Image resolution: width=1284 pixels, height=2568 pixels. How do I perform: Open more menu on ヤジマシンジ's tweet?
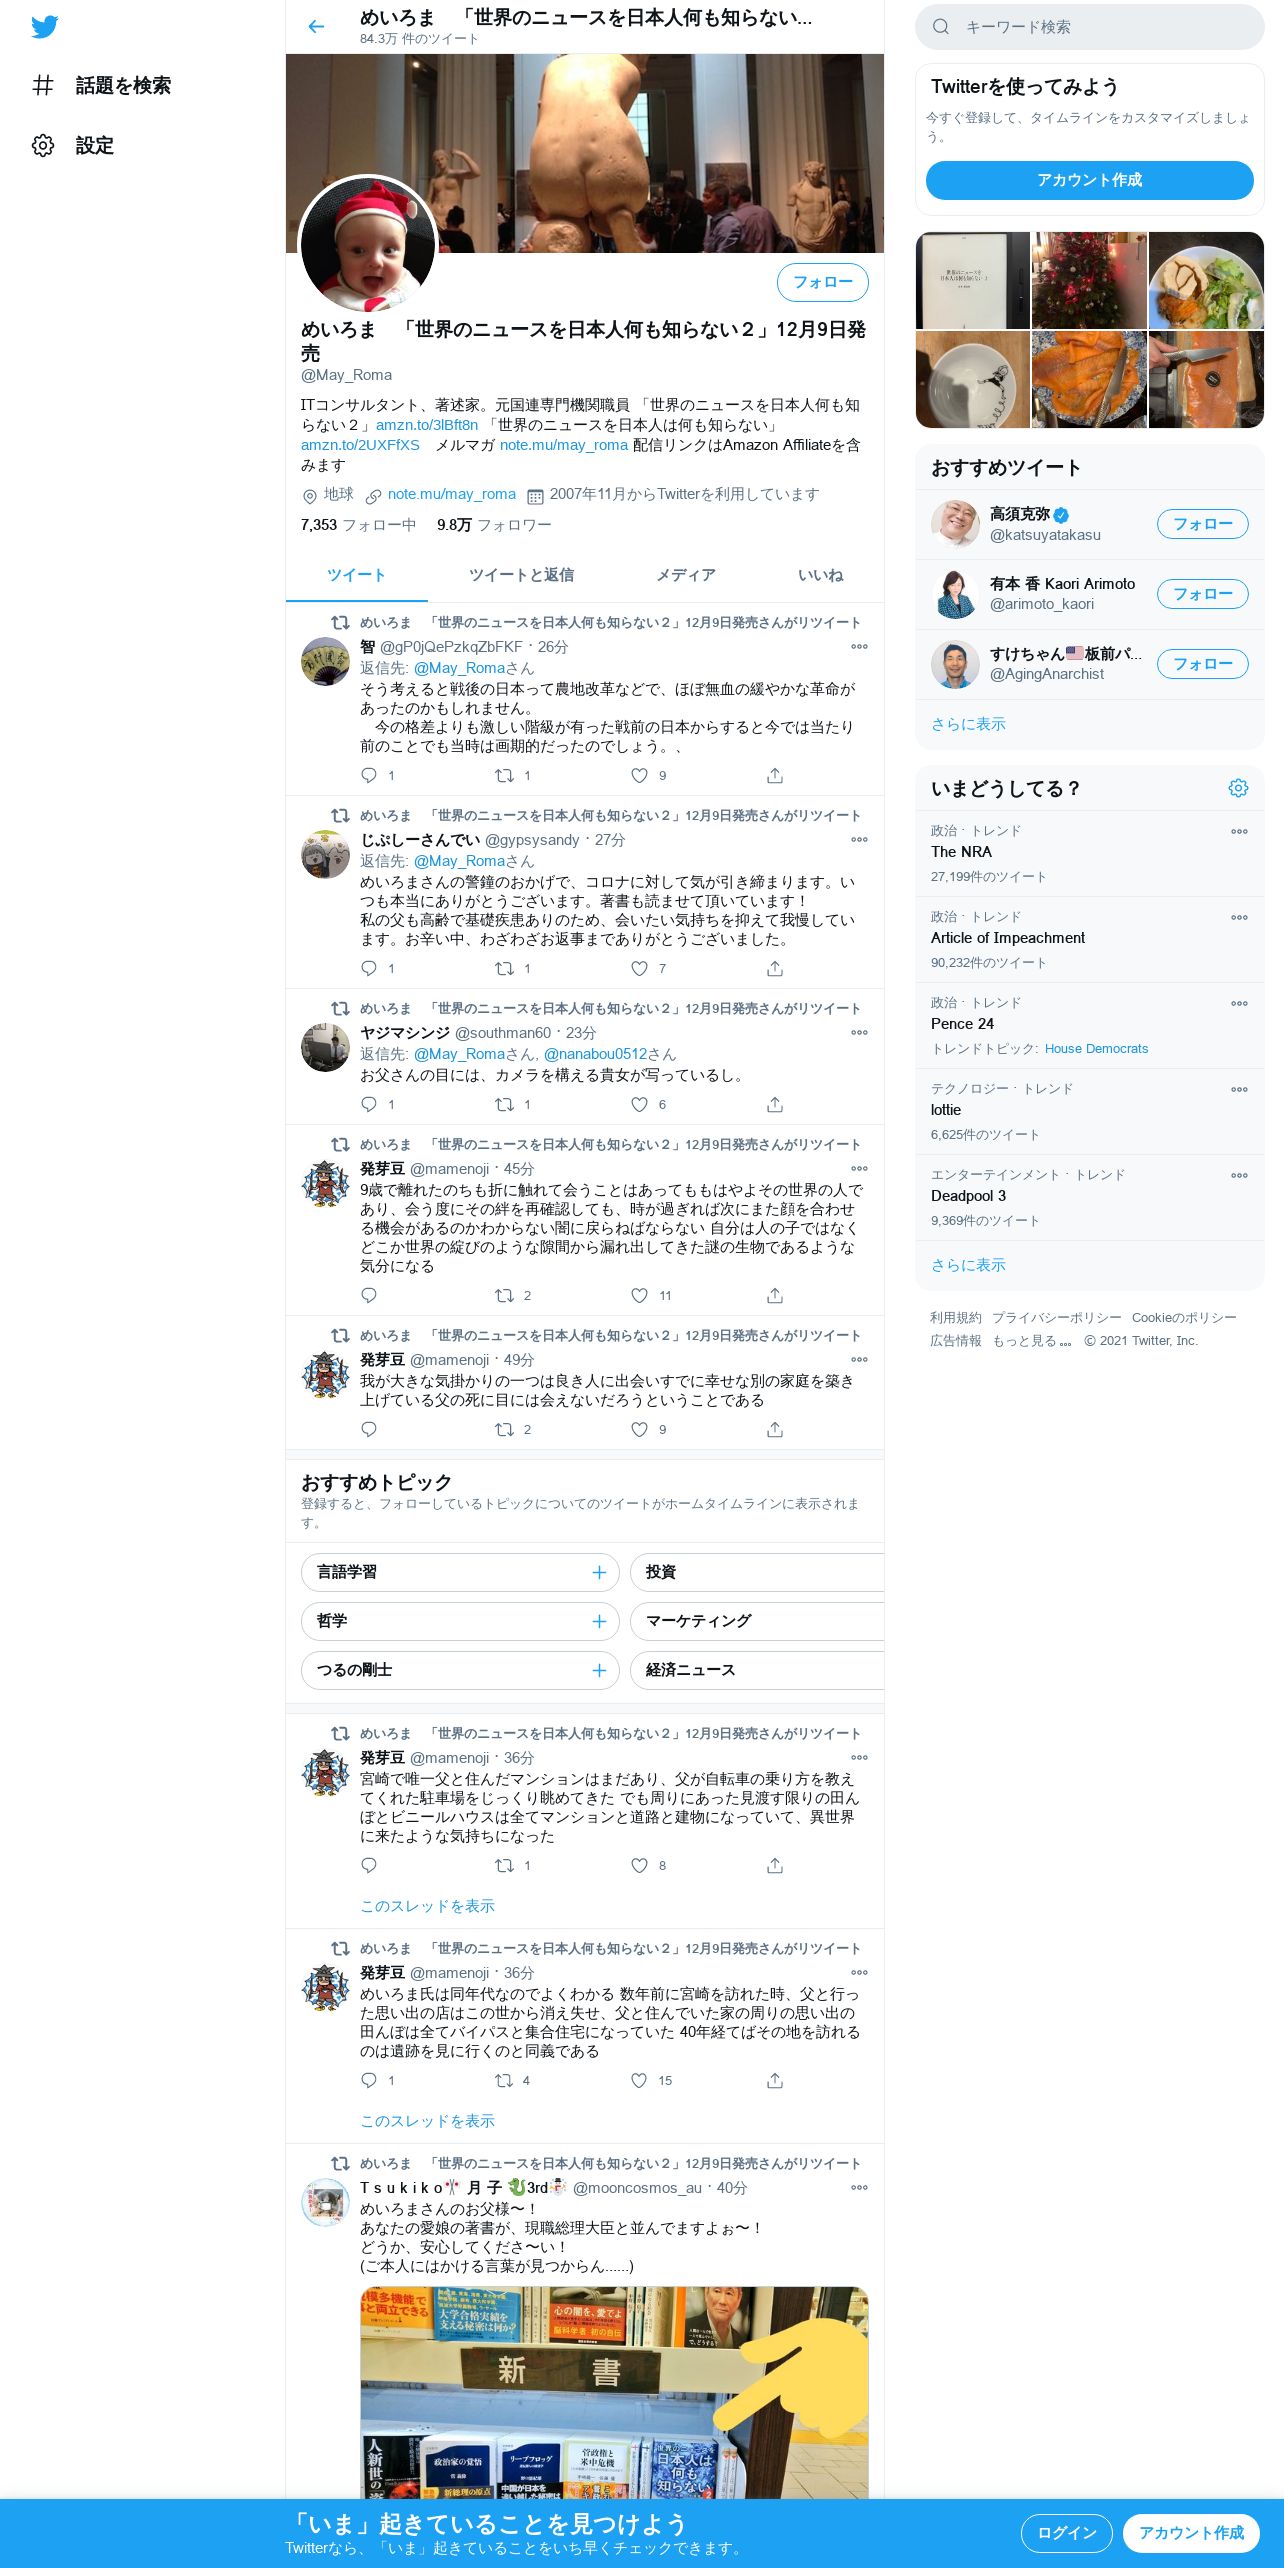tap(859, 1033)
